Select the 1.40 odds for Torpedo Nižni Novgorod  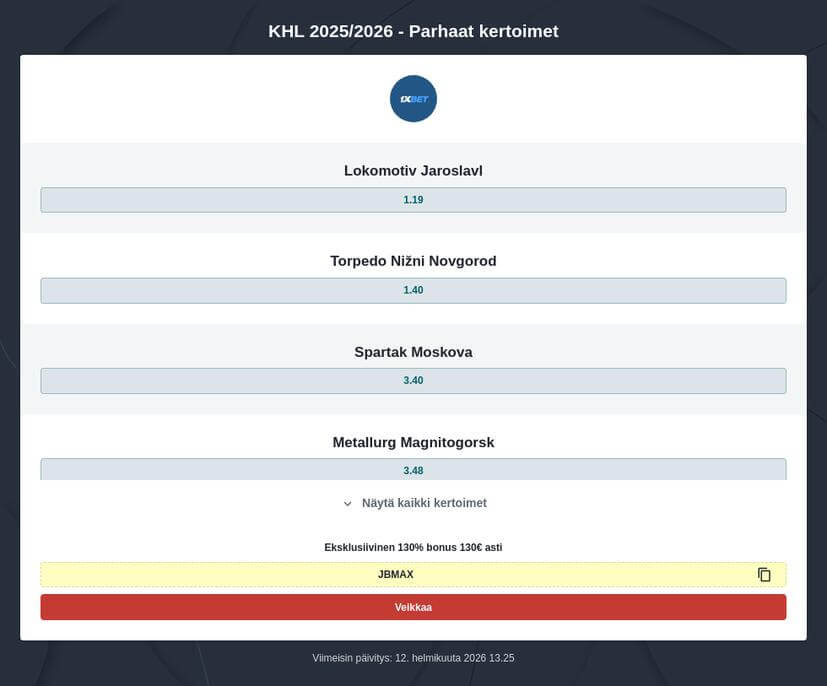point(413,290)
